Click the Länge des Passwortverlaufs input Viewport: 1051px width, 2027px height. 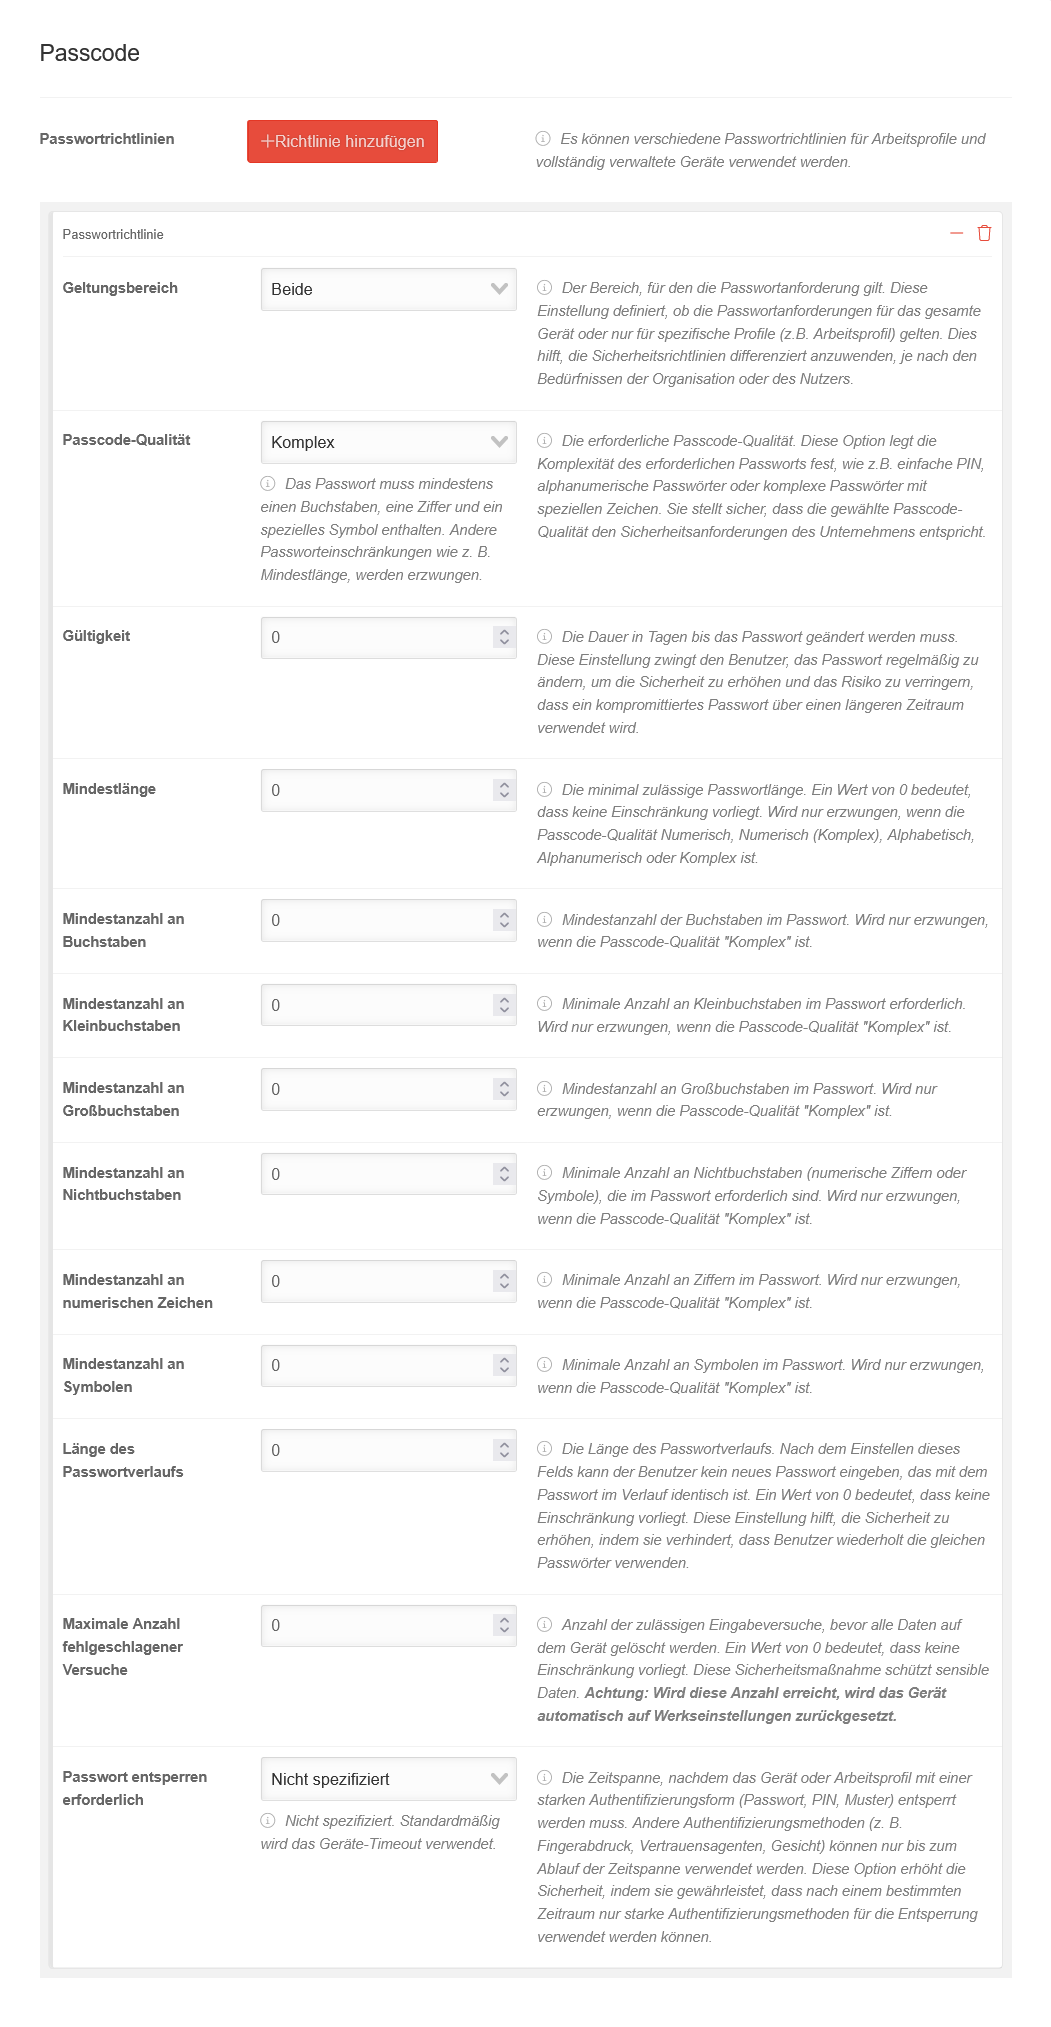376,1450
